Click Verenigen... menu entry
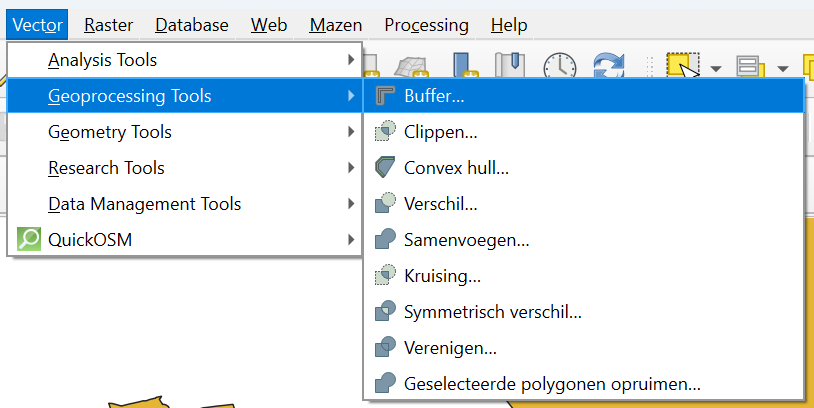 click(450, 347)
